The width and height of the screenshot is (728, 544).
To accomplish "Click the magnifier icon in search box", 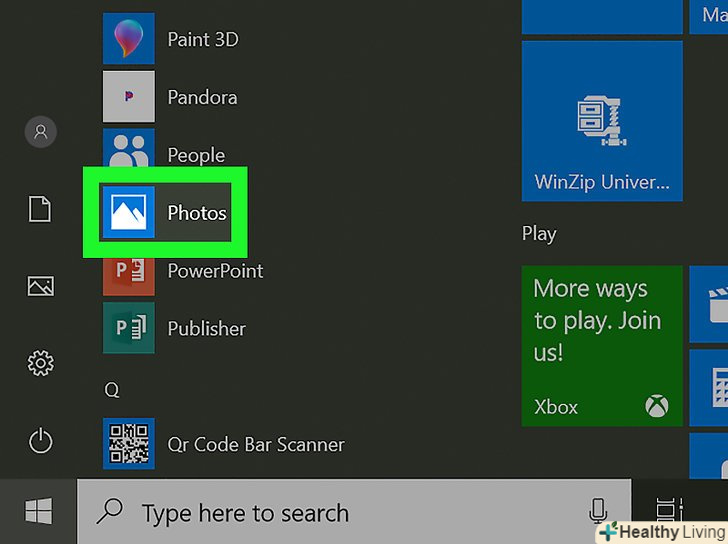I will pyautogui.click(x=110, y=512).
